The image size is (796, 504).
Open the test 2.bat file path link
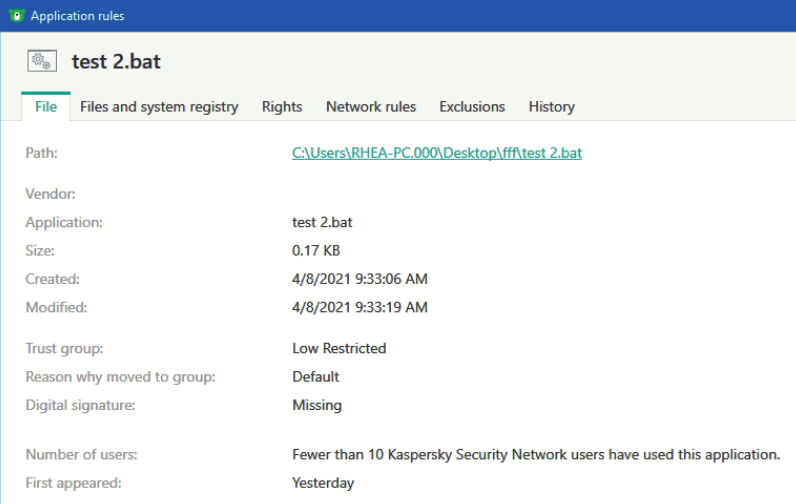coord(437,153)
